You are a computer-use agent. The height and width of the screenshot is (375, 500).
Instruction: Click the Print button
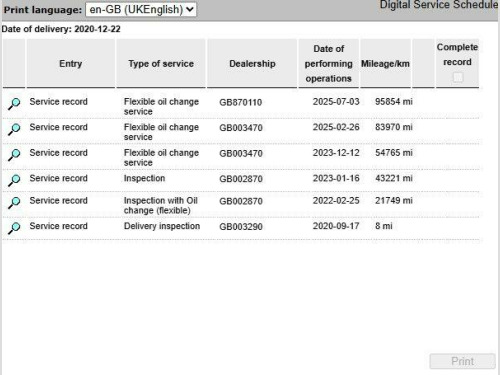point(462,361)
